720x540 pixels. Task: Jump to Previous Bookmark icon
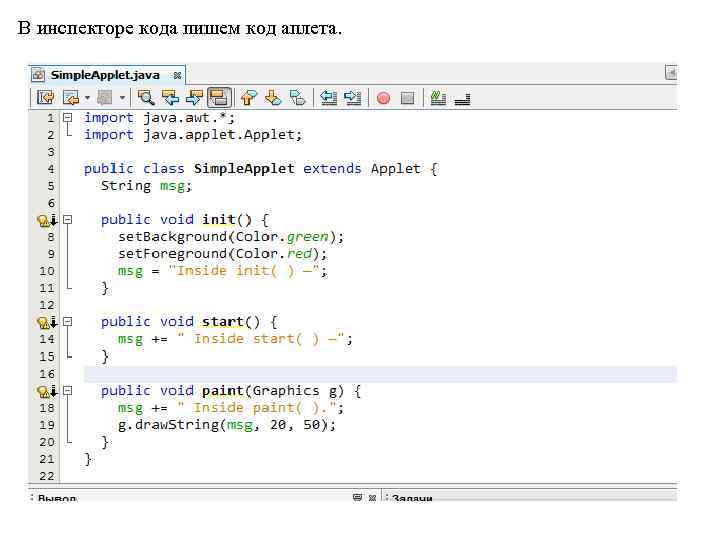click(249, 97)
